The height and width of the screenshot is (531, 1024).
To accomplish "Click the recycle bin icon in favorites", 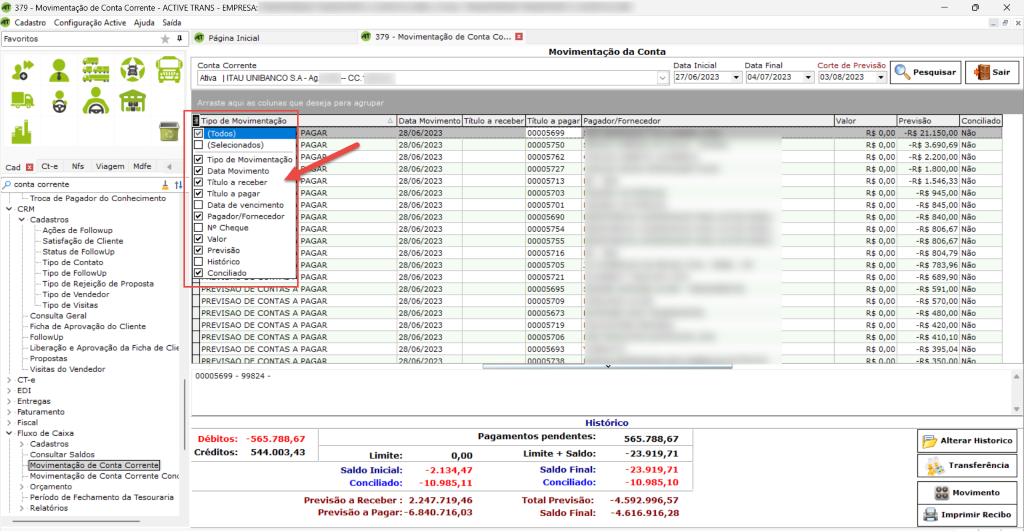I will (x=169, y=131).
